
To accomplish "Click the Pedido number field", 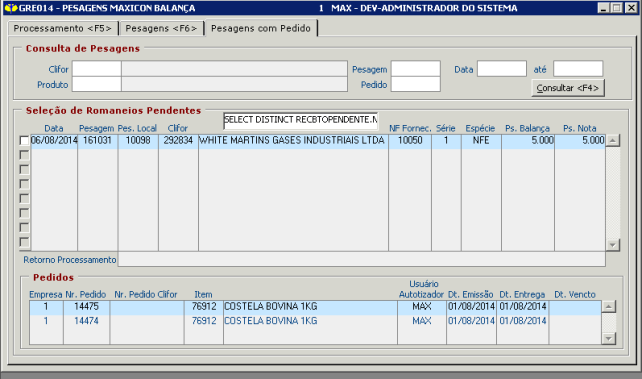I will (x=416, y=84).
